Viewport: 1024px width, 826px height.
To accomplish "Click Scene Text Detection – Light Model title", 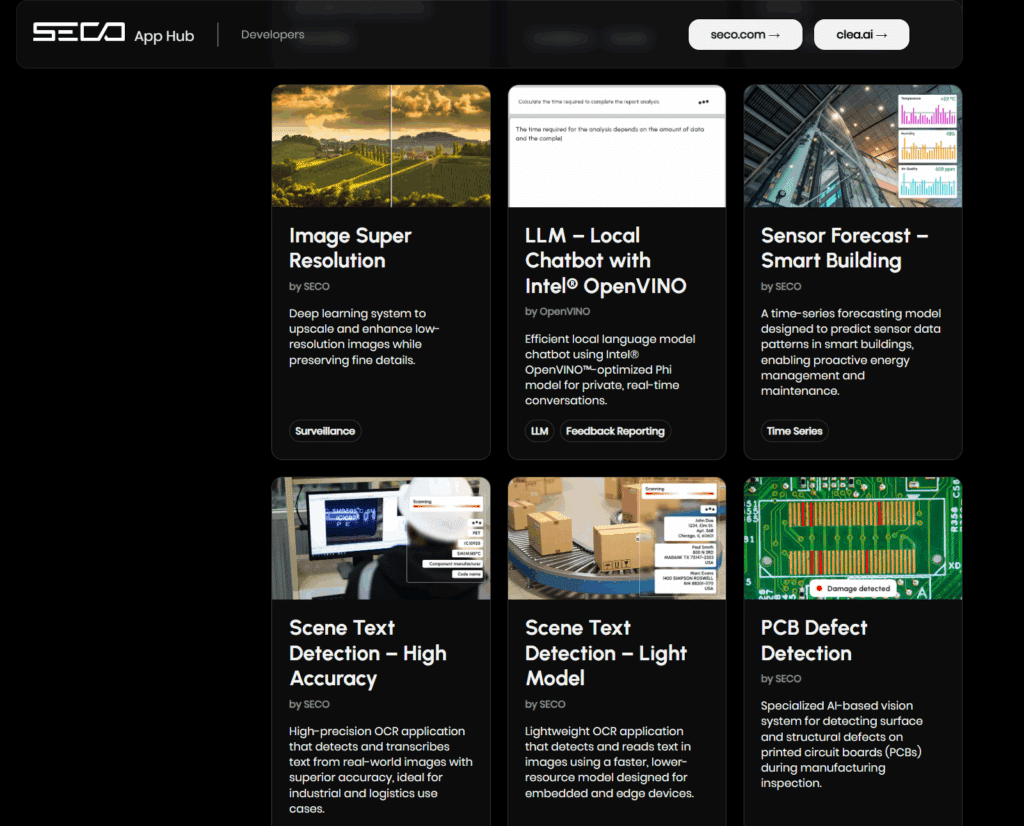I will tap(606, 653).
